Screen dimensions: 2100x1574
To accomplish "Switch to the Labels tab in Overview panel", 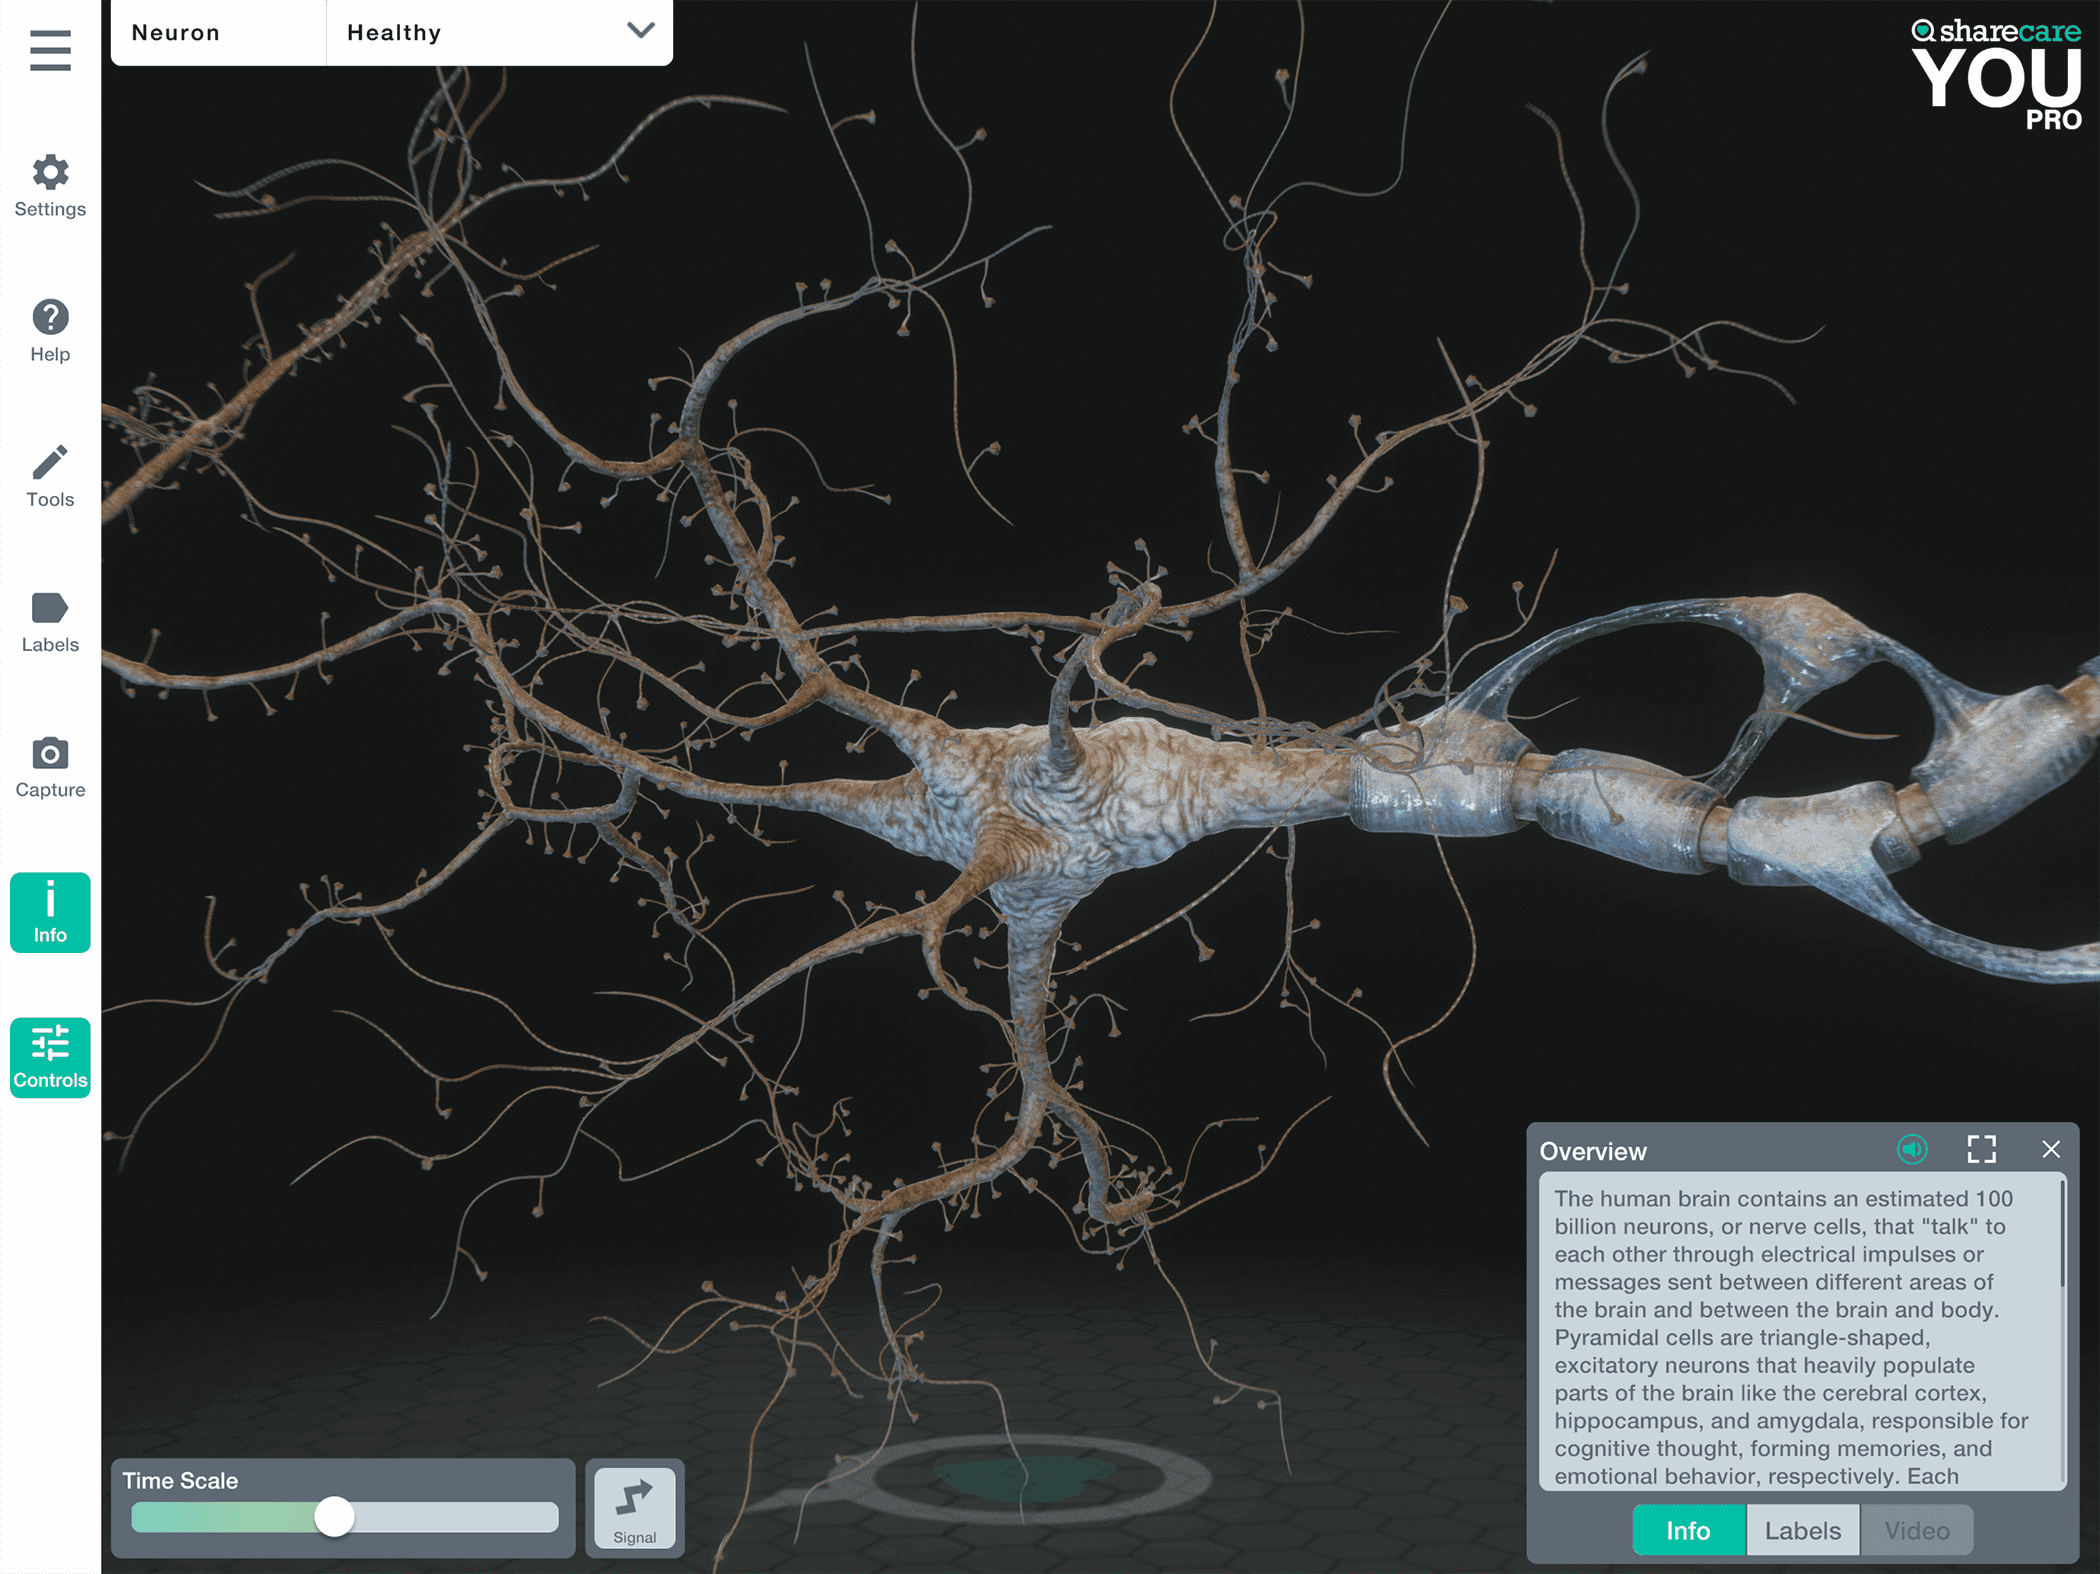I will point(1802,1530).
